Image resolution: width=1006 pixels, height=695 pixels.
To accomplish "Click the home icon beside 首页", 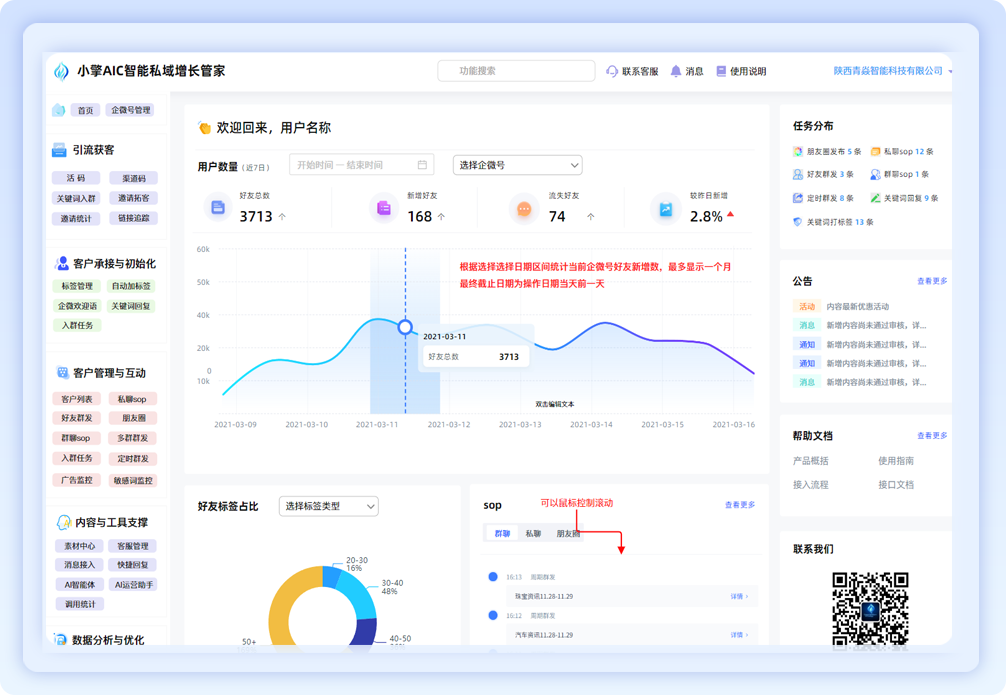I will 59,110.
